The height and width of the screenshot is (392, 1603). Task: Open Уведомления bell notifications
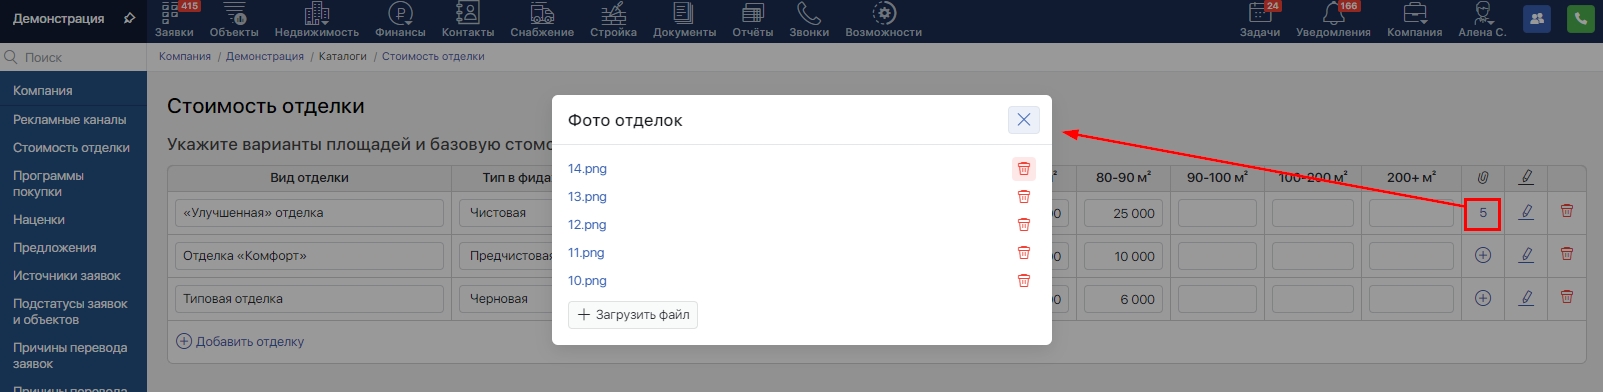(x=1333, y=20)
